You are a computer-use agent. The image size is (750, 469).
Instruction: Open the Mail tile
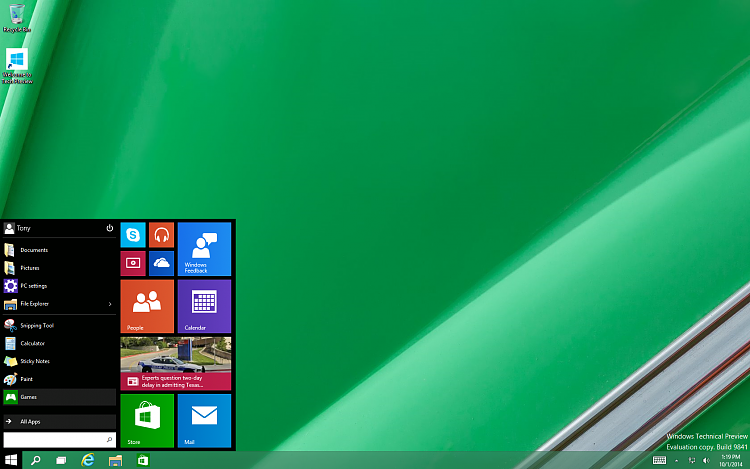(x=204, y=421)
